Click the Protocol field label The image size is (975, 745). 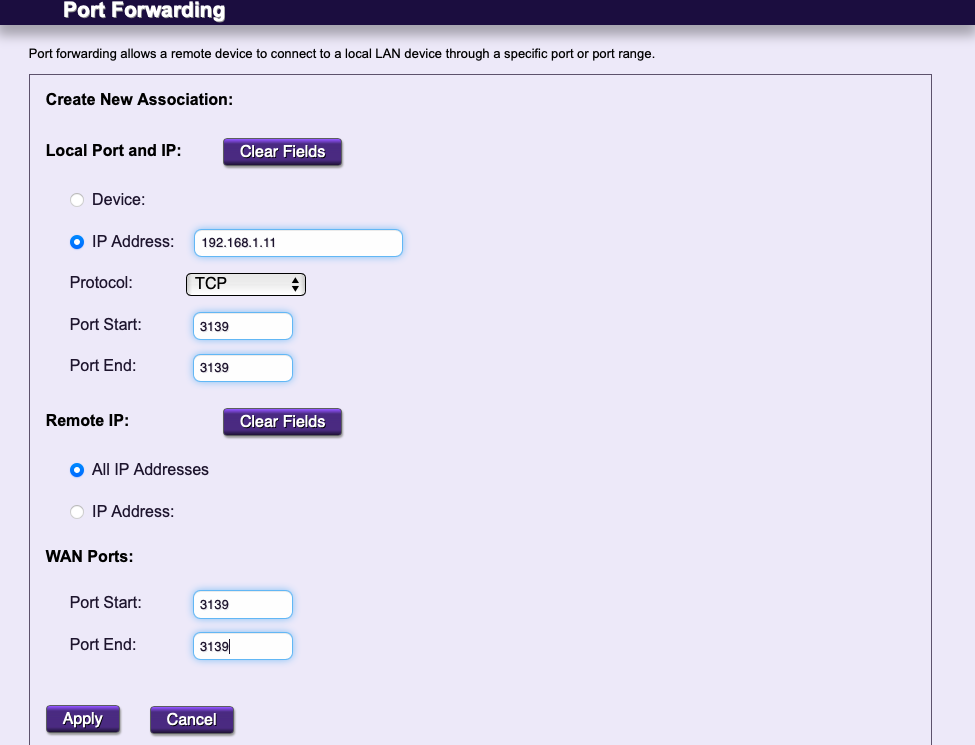[x=101, y=283]
